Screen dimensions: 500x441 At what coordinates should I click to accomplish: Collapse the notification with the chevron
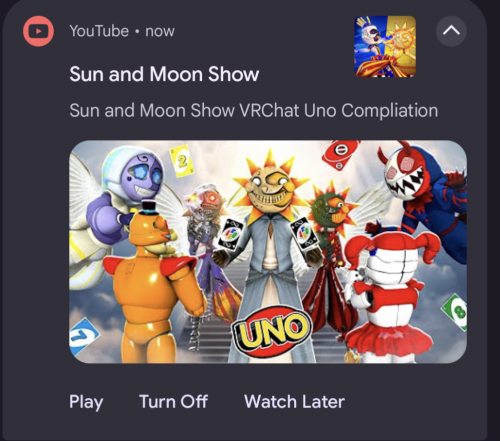click(x=451, y=31)
